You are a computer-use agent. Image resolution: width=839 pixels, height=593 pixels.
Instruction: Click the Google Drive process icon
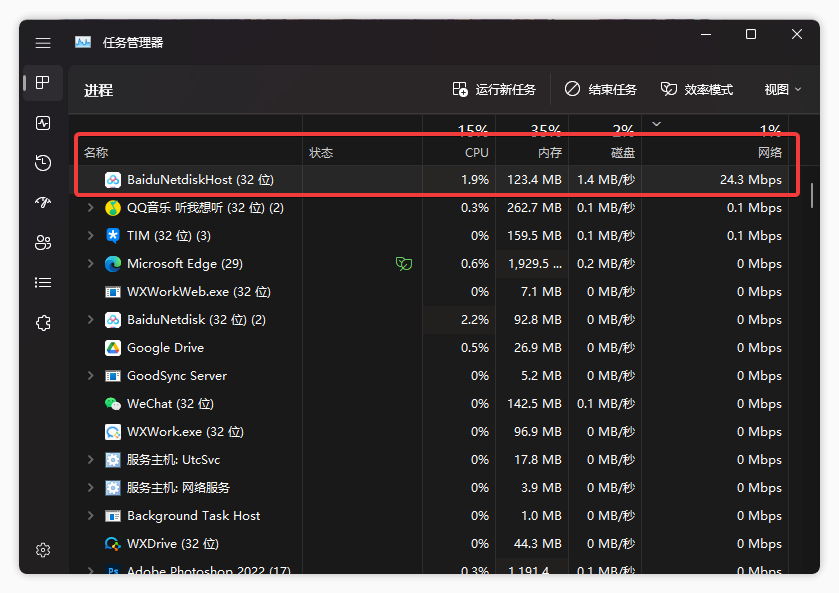(112, 348)
